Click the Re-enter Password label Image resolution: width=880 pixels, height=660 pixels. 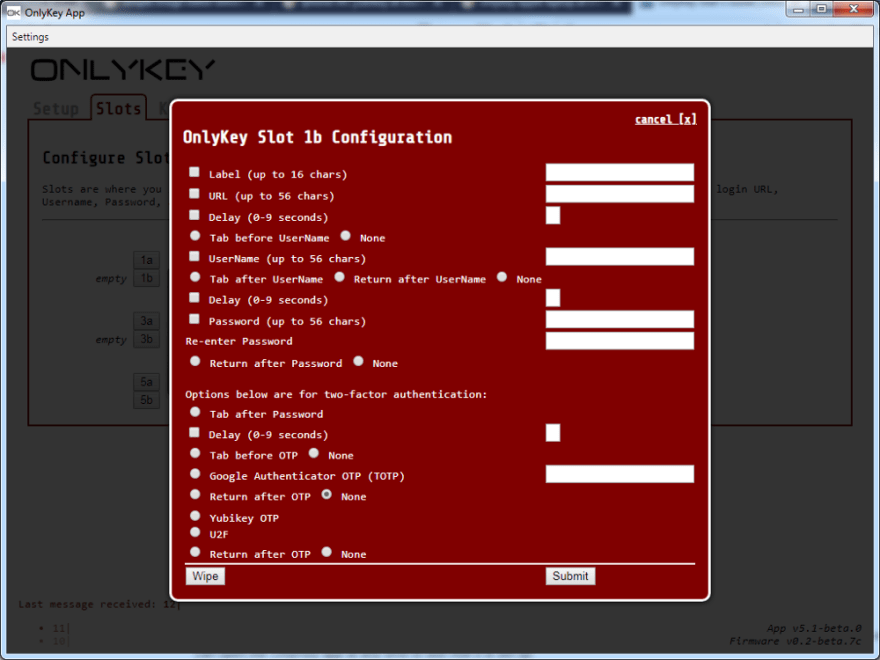pos(239,341)
